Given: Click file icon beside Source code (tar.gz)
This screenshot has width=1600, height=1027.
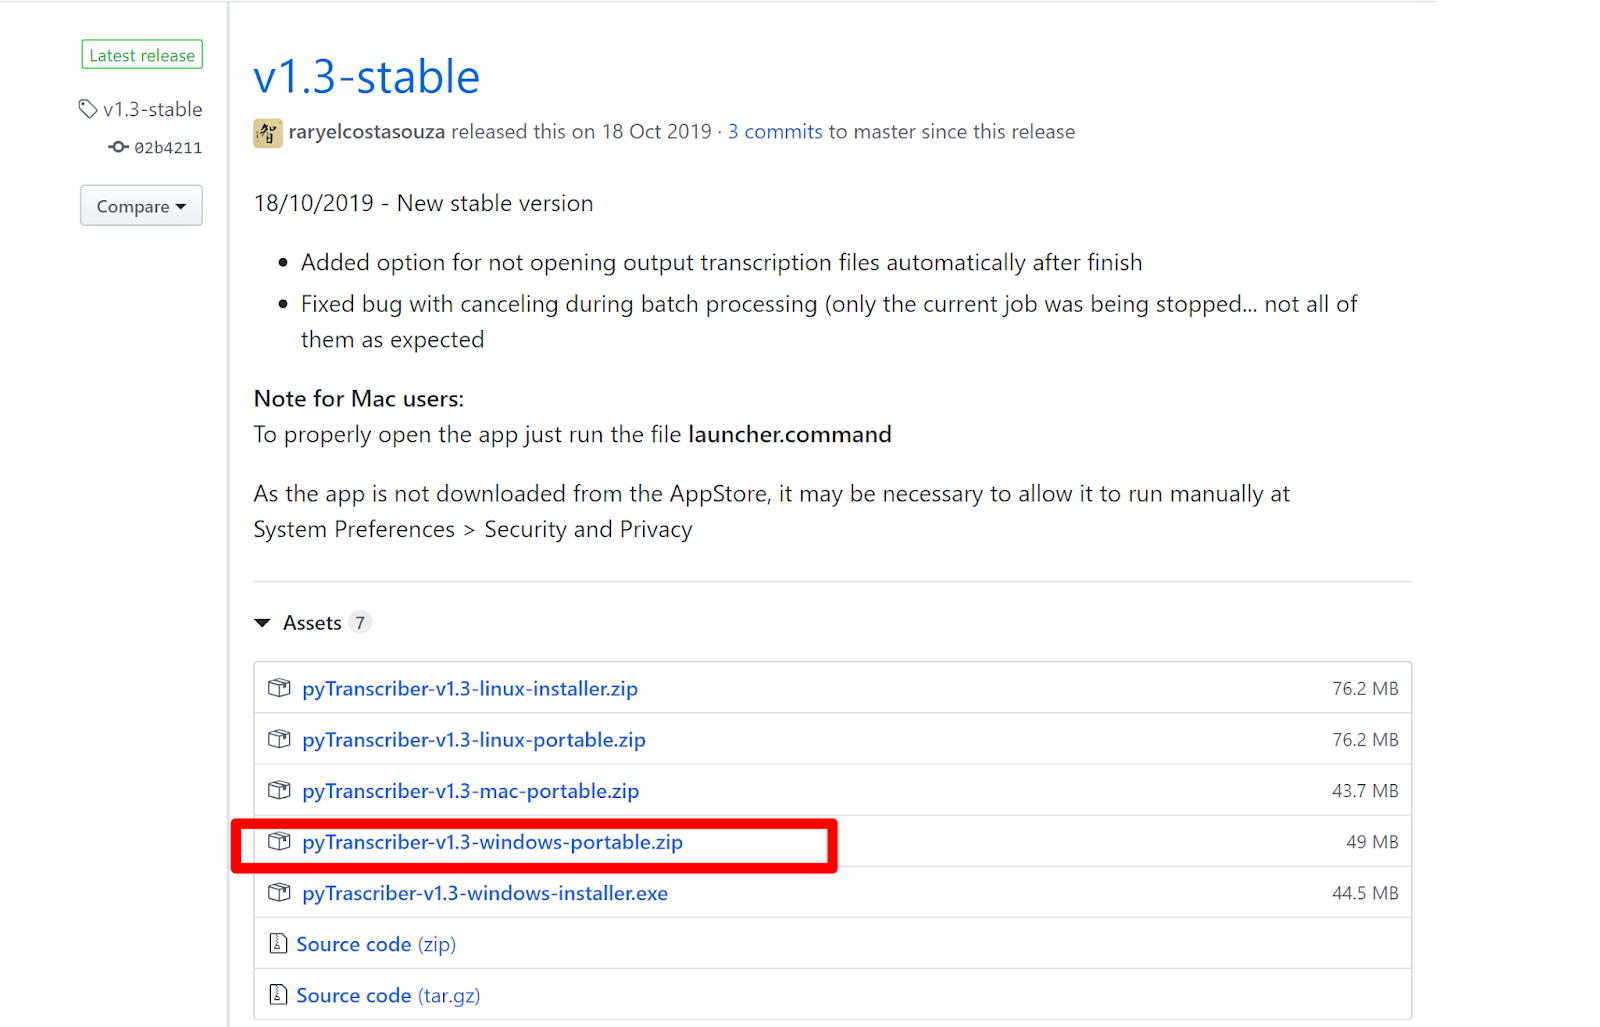Looking at the screenshot, I should 278,994.
